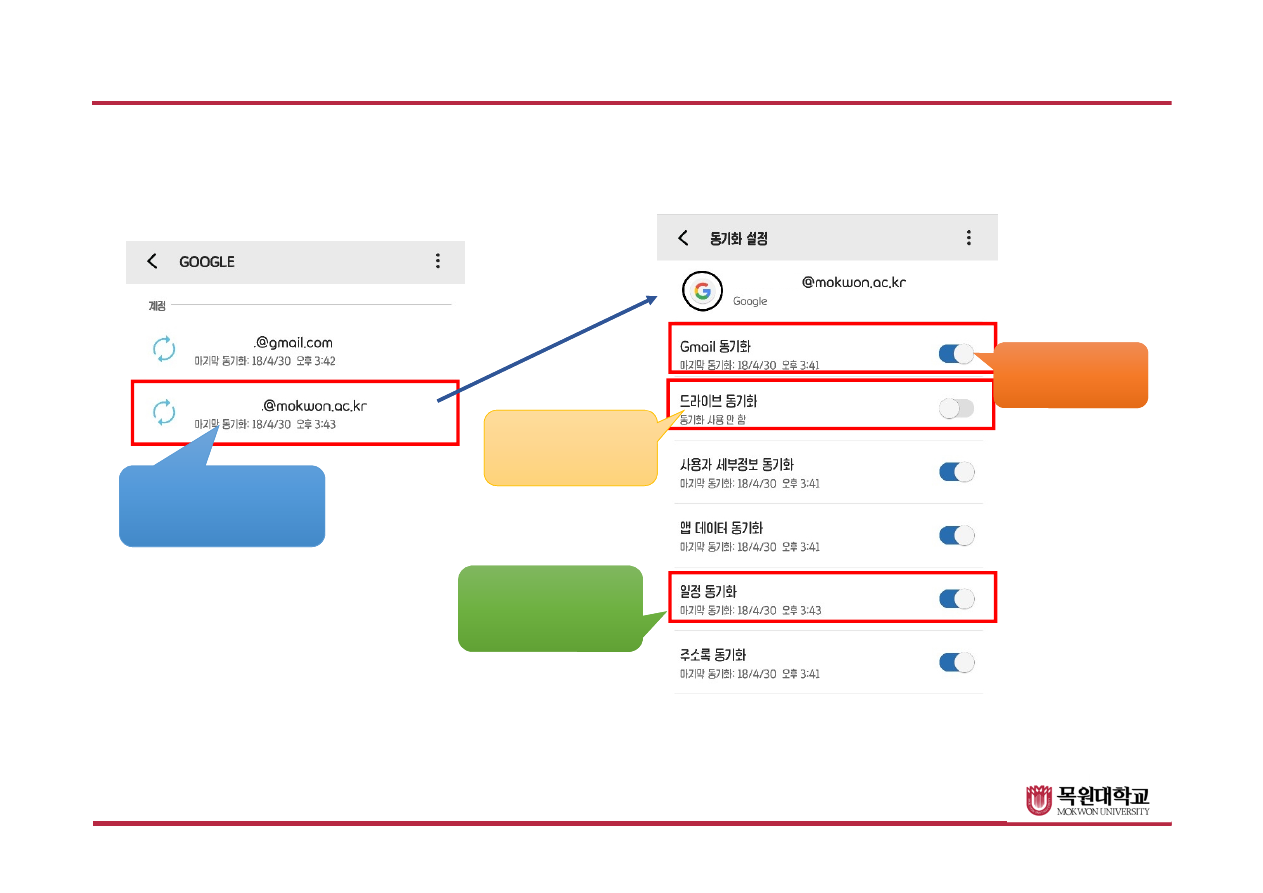The width and height of the screenshot is (1263, 893).
Task: Toggle the 일정 동기화 switch
Action: (956, 599)
